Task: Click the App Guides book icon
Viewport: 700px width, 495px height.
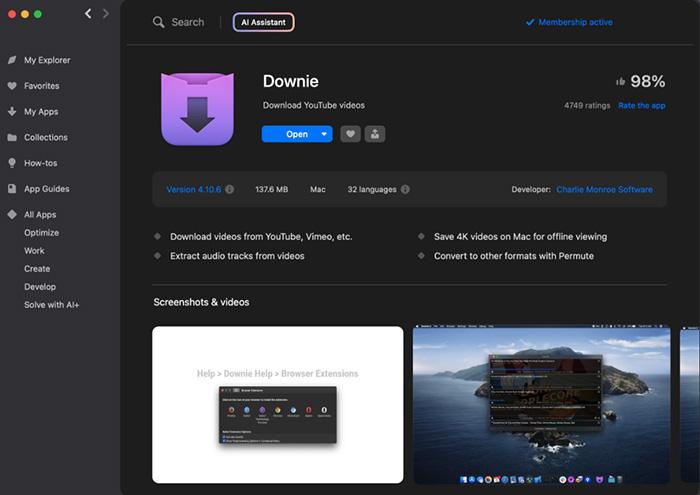Action: (x=12, y=189)
